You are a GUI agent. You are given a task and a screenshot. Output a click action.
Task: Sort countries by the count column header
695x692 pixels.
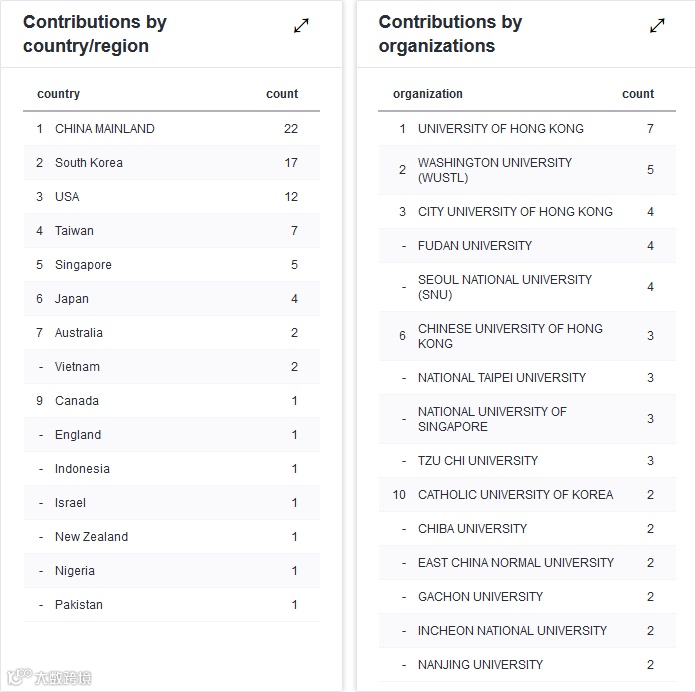[x=282, y=94]
